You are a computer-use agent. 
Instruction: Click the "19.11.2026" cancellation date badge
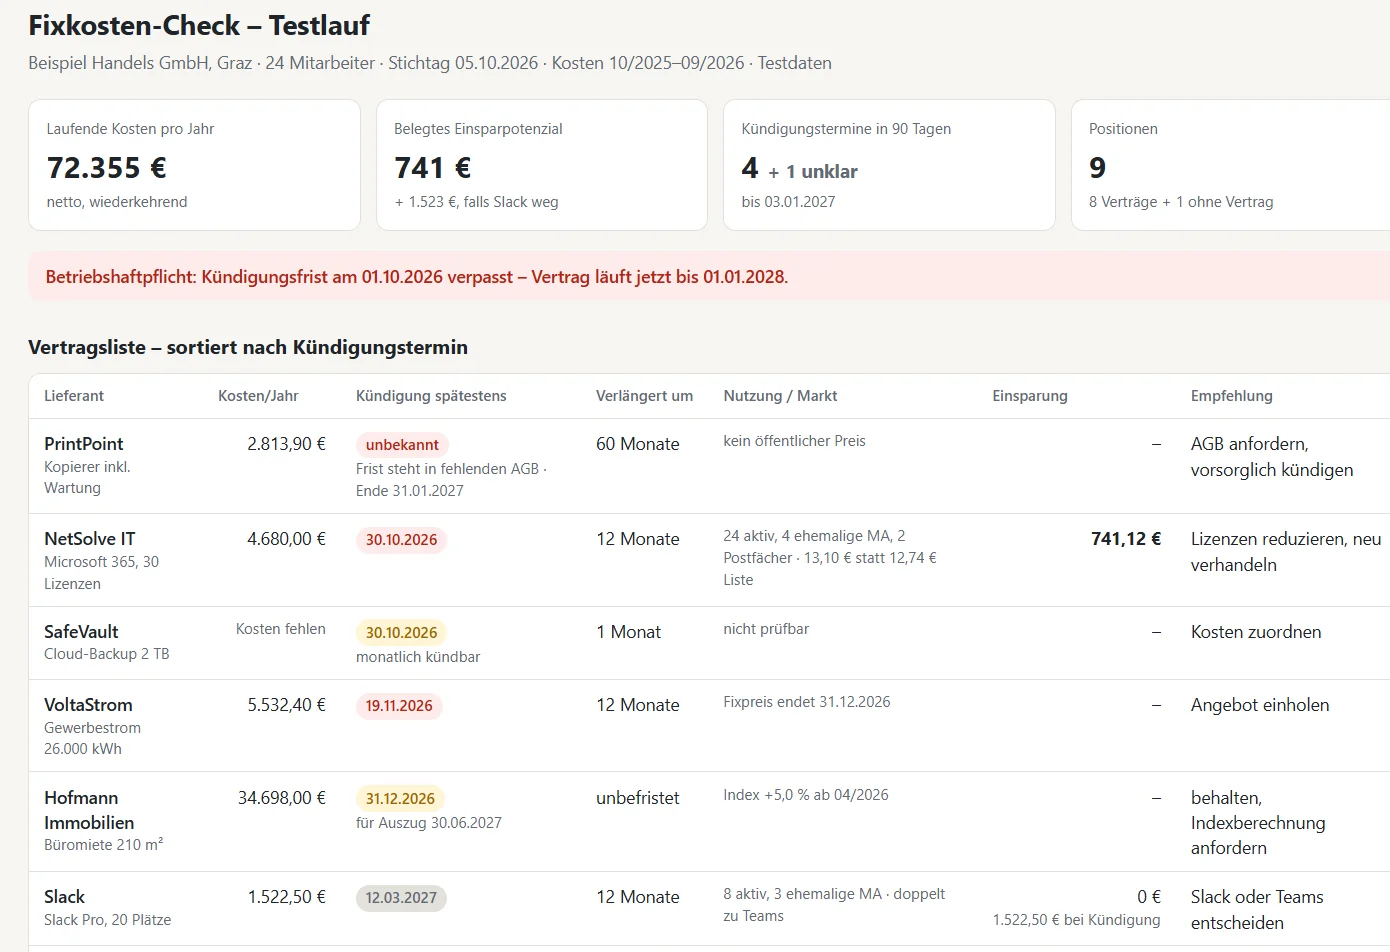[399, 706]
